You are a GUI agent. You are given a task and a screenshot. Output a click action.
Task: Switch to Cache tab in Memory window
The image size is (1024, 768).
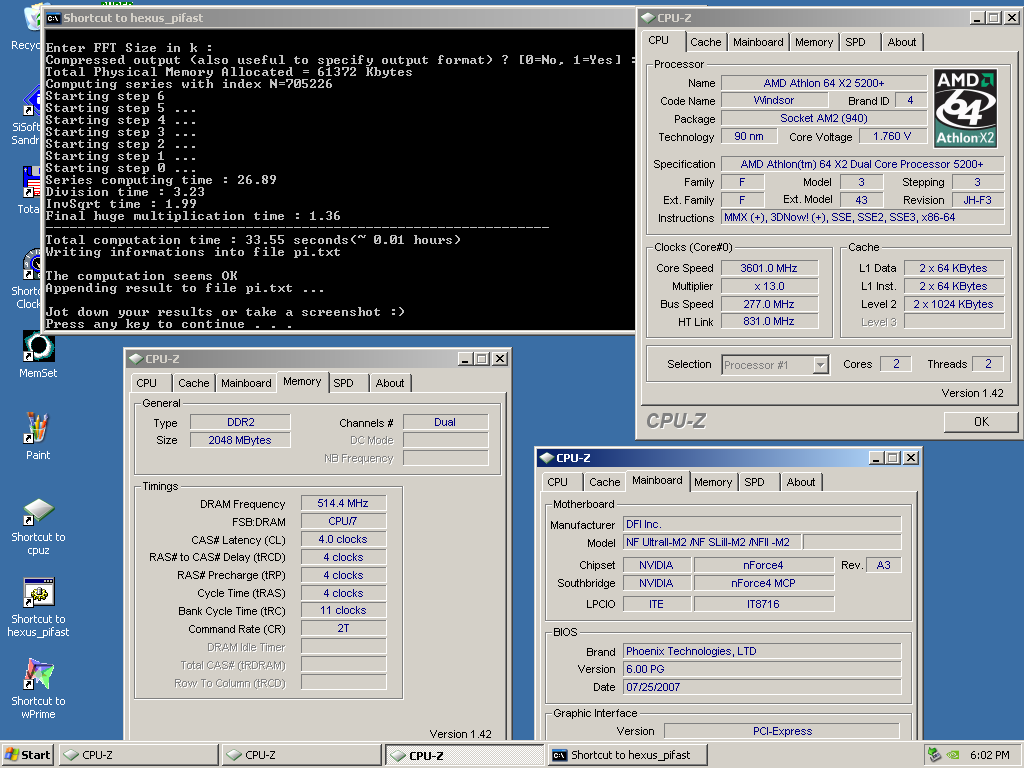193,383
